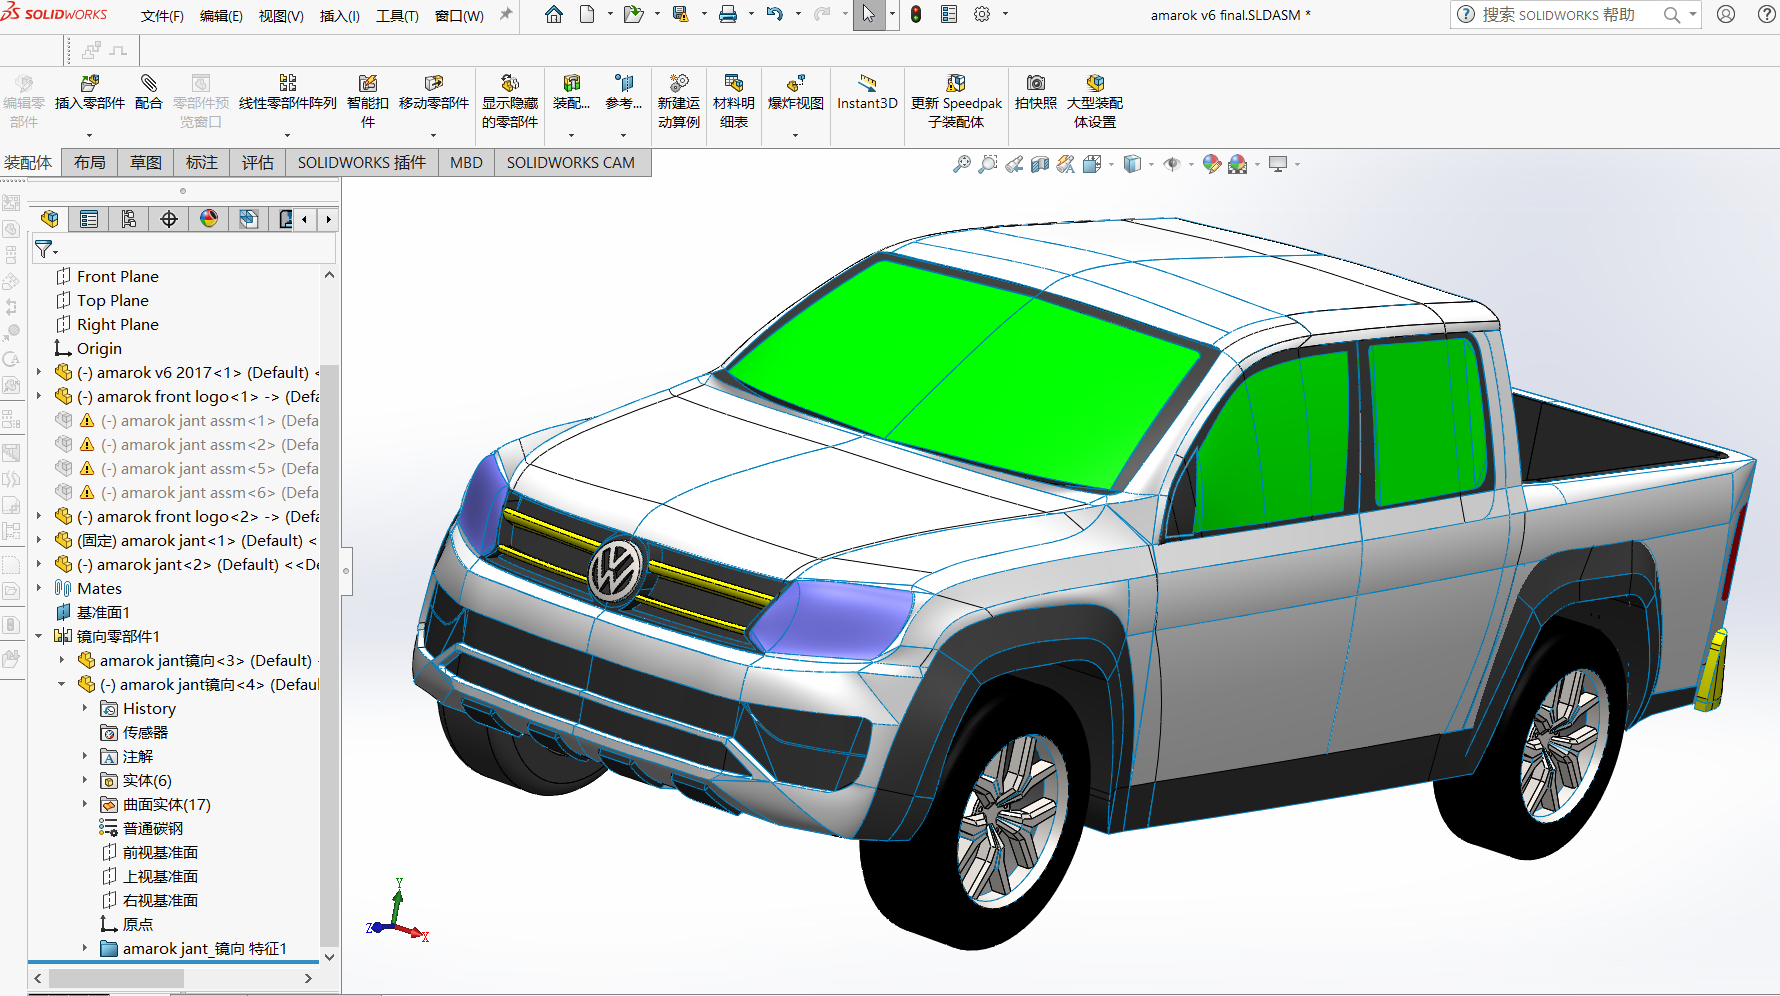Open the Options gear icon

click(x=982, y=14)
